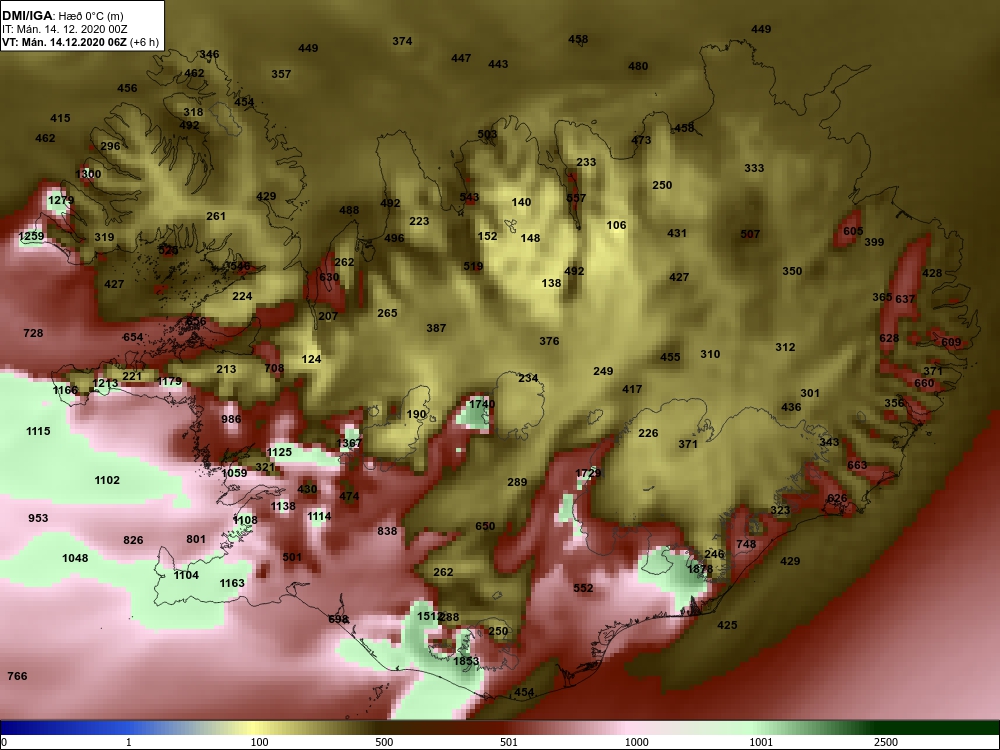Click the map value 1138
Image resolution: width=1000 pixels, height=750 pixels.
tap(283, 506)
